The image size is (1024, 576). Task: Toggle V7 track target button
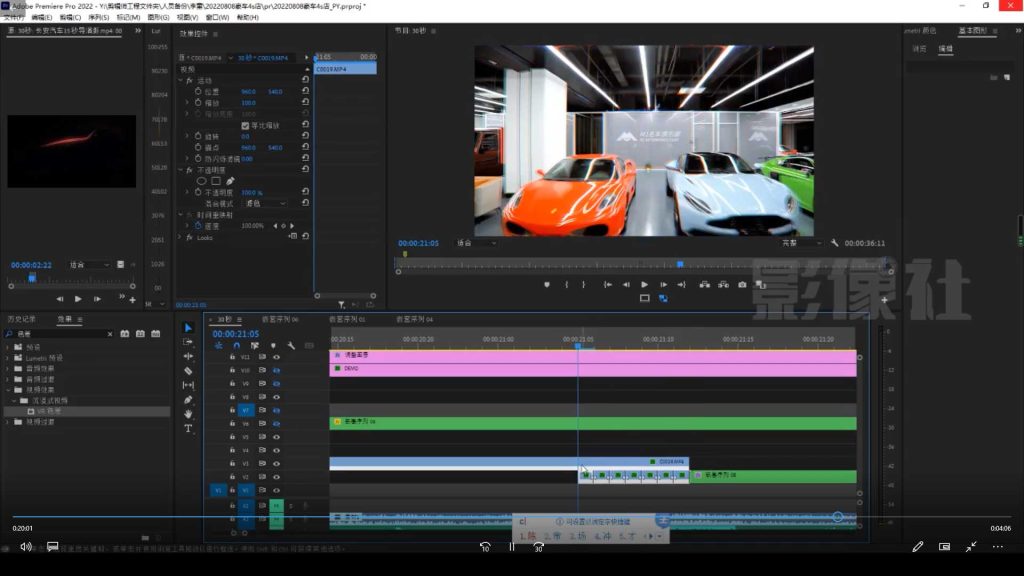[x=246, y=410]
